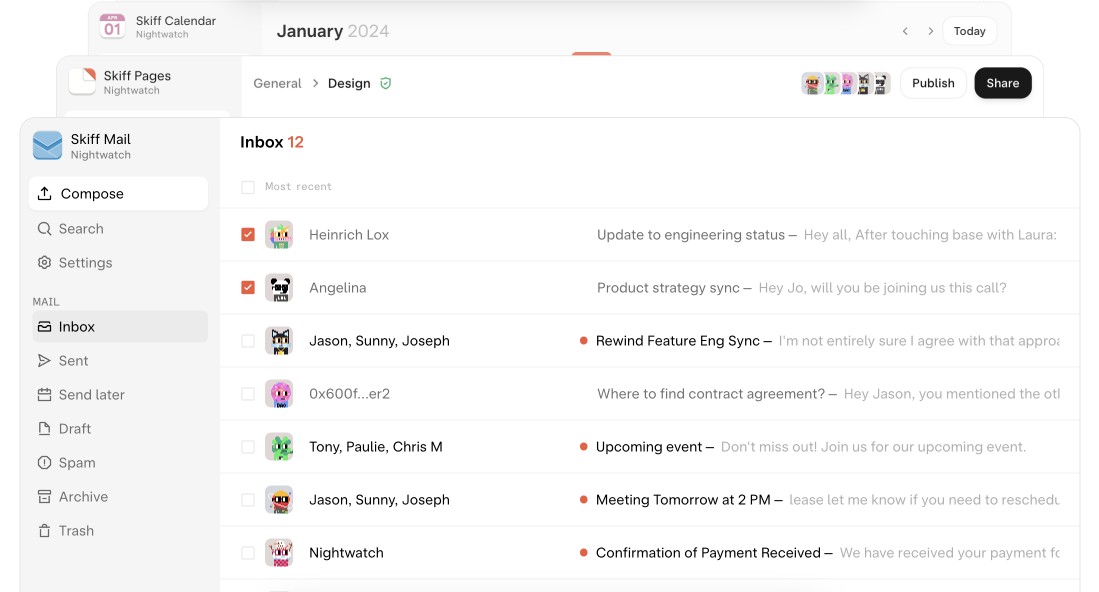Image resolution: width=1099 pixels, height=592 pixels.
Task: Open Confirmation of Payment Received email
Action: tap(650, 553)
